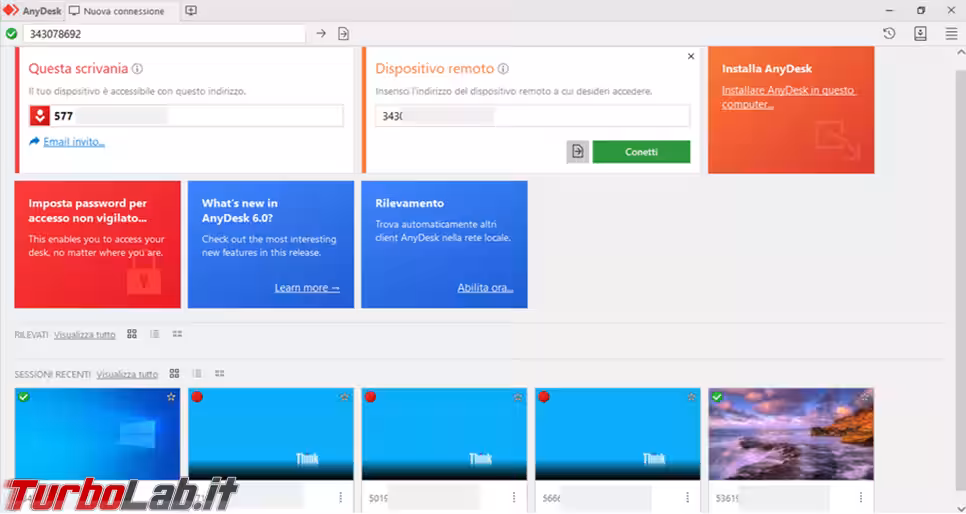The height and width of the screenshot is (514, 966).
Task: Click the connect arrow beside address bar
Action: (x=321, y=34)
